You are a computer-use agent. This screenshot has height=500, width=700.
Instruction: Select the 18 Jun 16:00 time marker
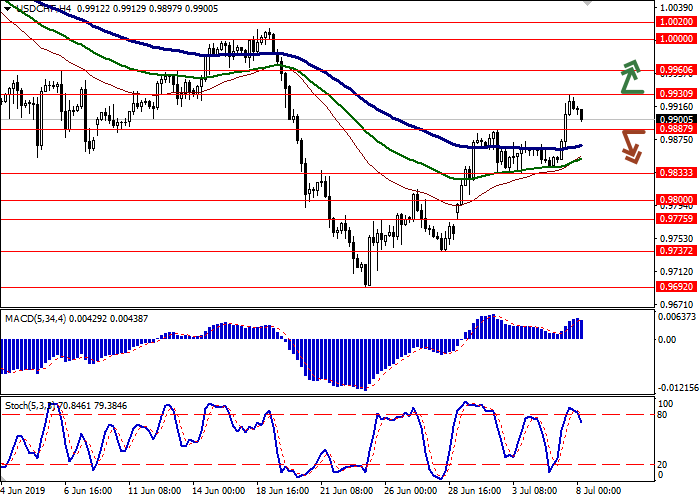coord(282,492)
